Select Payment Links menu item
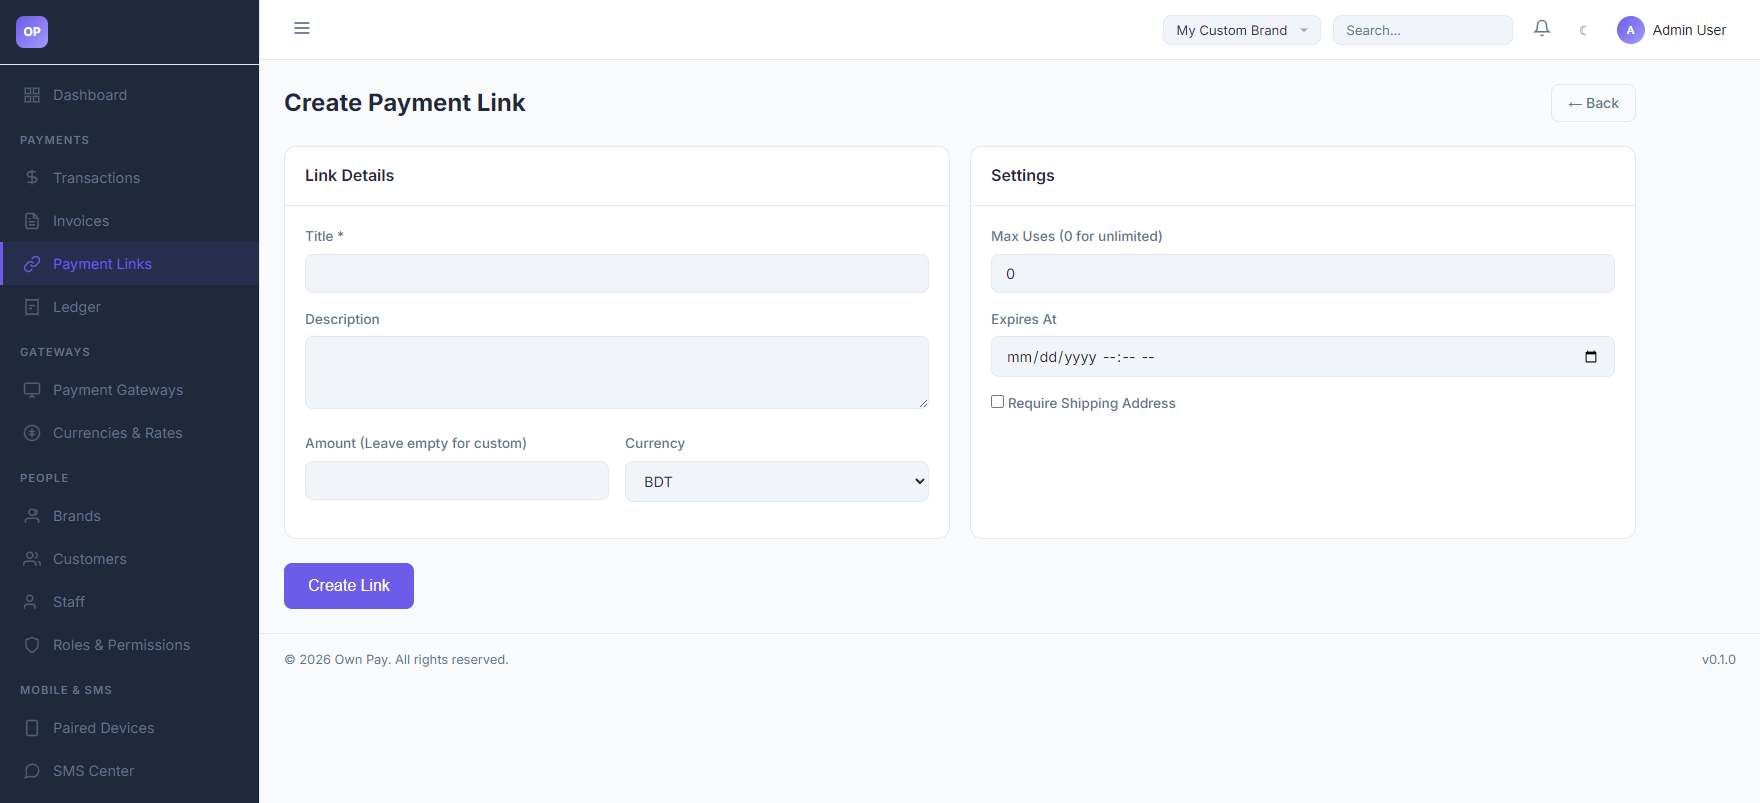 coord(129,264)
